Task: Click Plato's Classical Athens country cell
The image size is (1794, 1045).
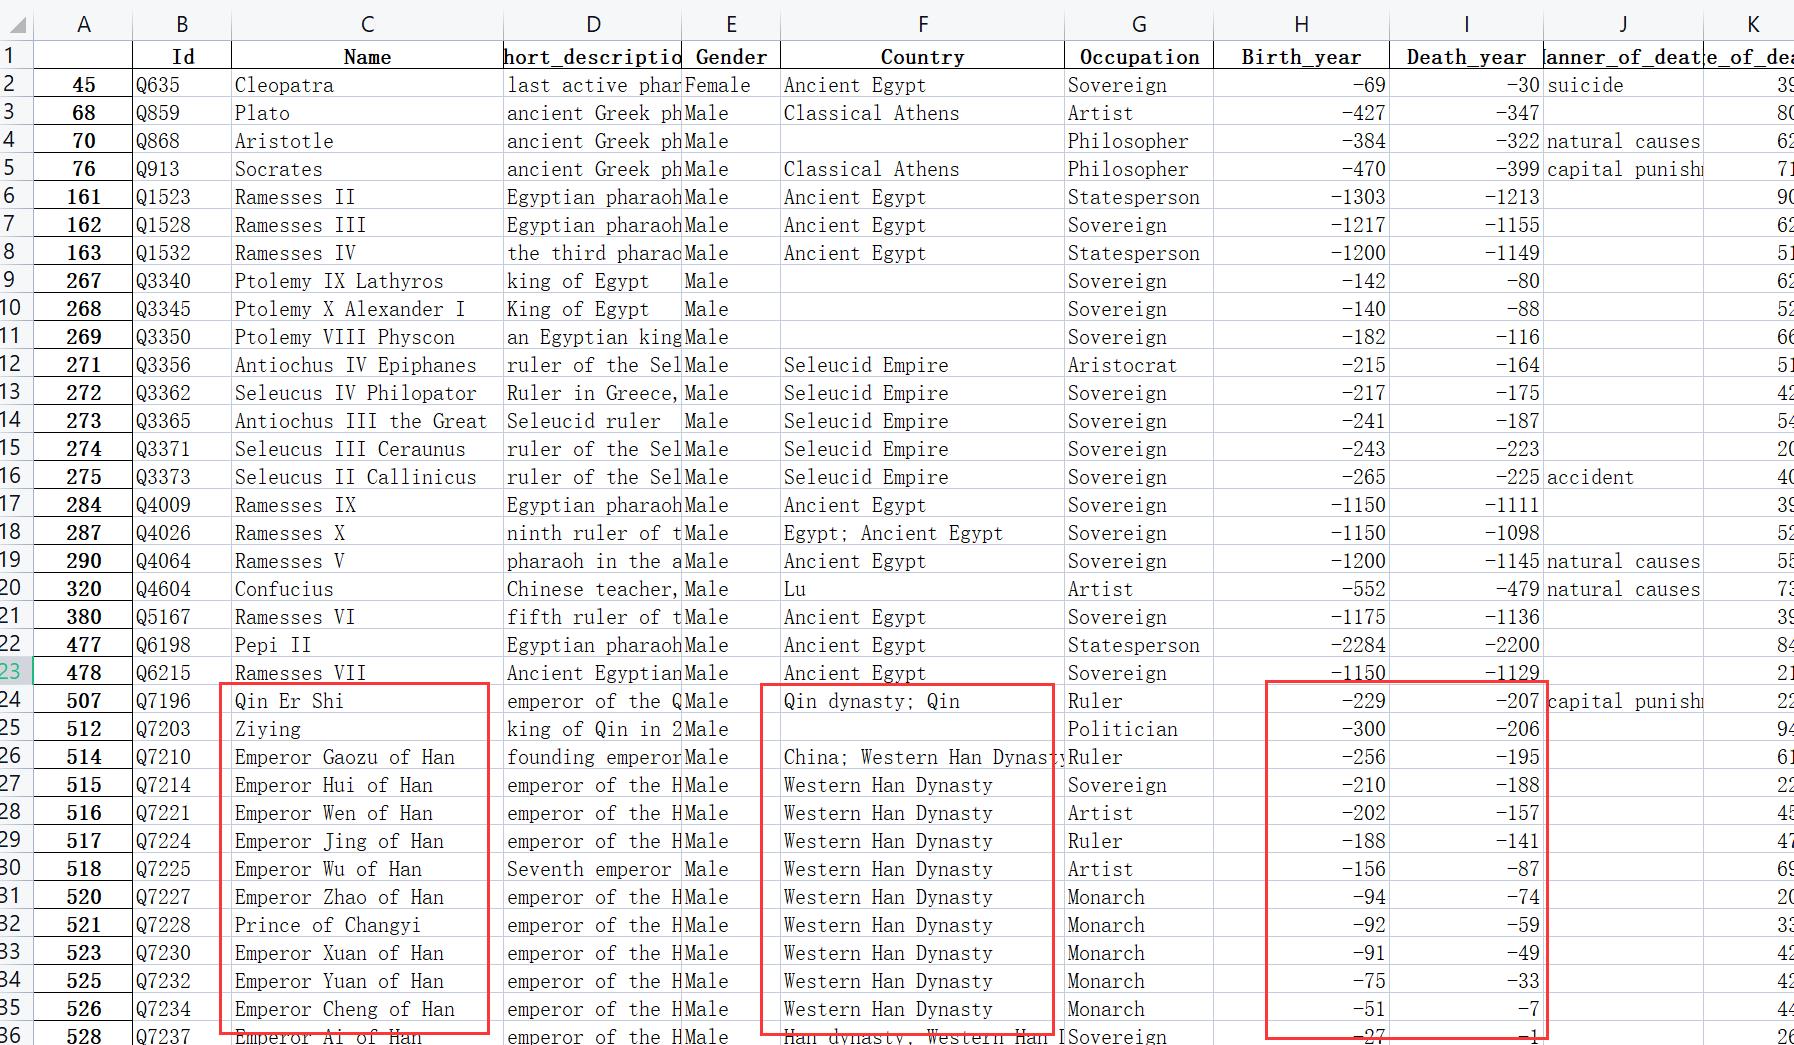Action: click(922, 113)
